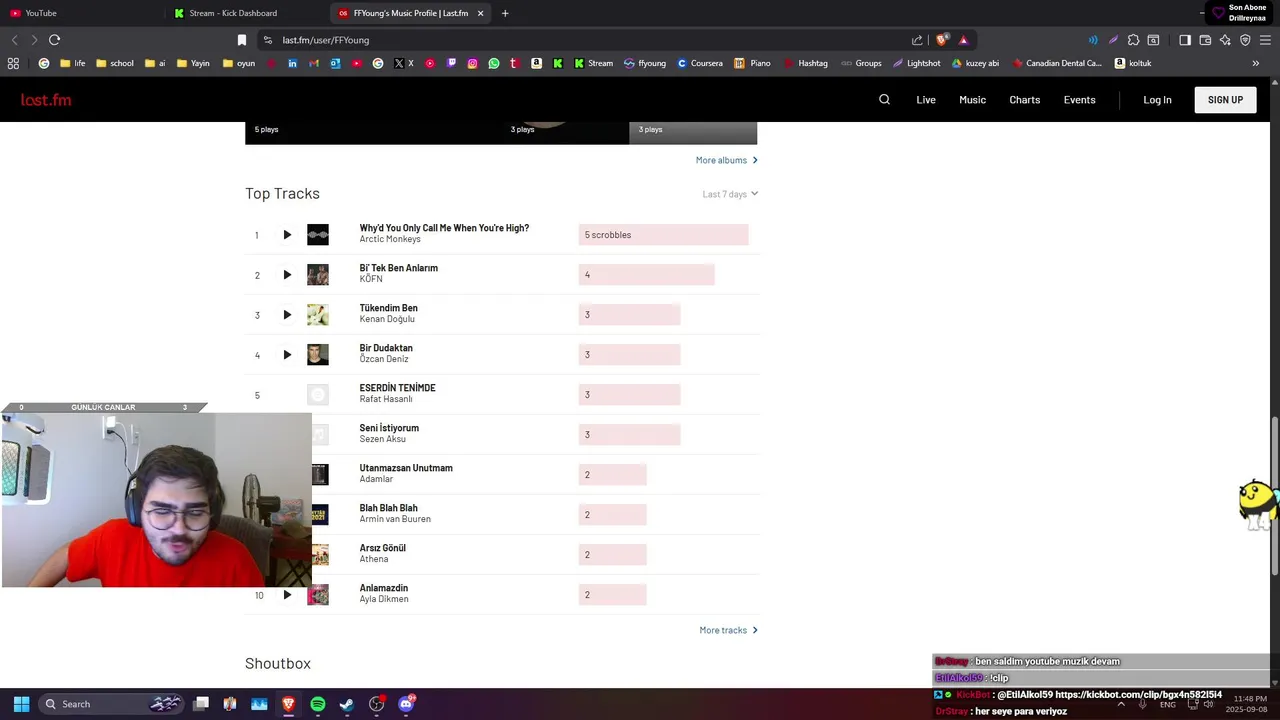Open the LinkedIn bookmark icon
This screenshot has height=720, width=1280.
pyautogui.click(x=292, y=63)
